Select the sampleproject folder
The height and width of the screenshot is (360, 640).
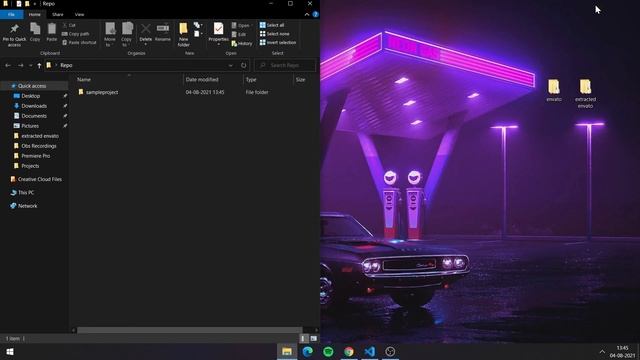click(102, 92)
